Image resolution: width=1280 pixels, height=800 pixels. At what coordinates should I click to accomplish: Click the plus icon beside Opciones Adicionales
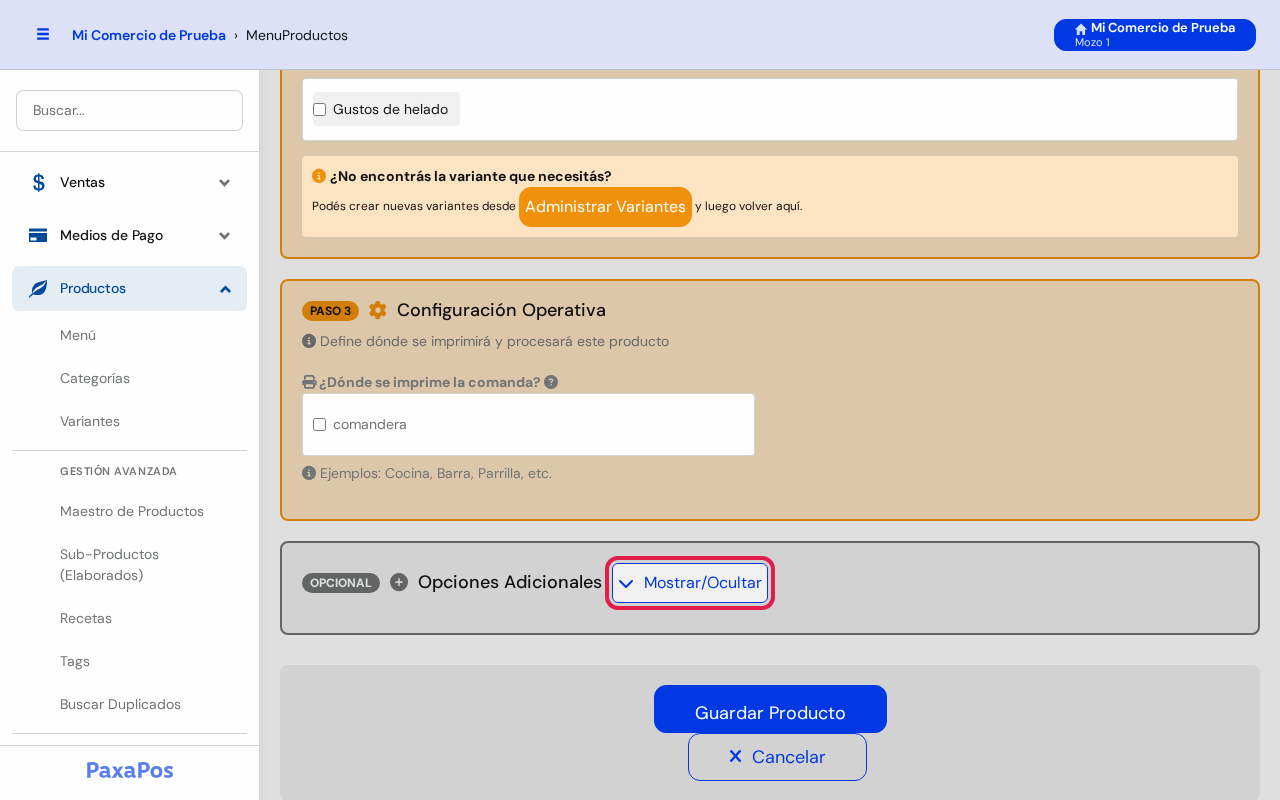tap(399, 582)
